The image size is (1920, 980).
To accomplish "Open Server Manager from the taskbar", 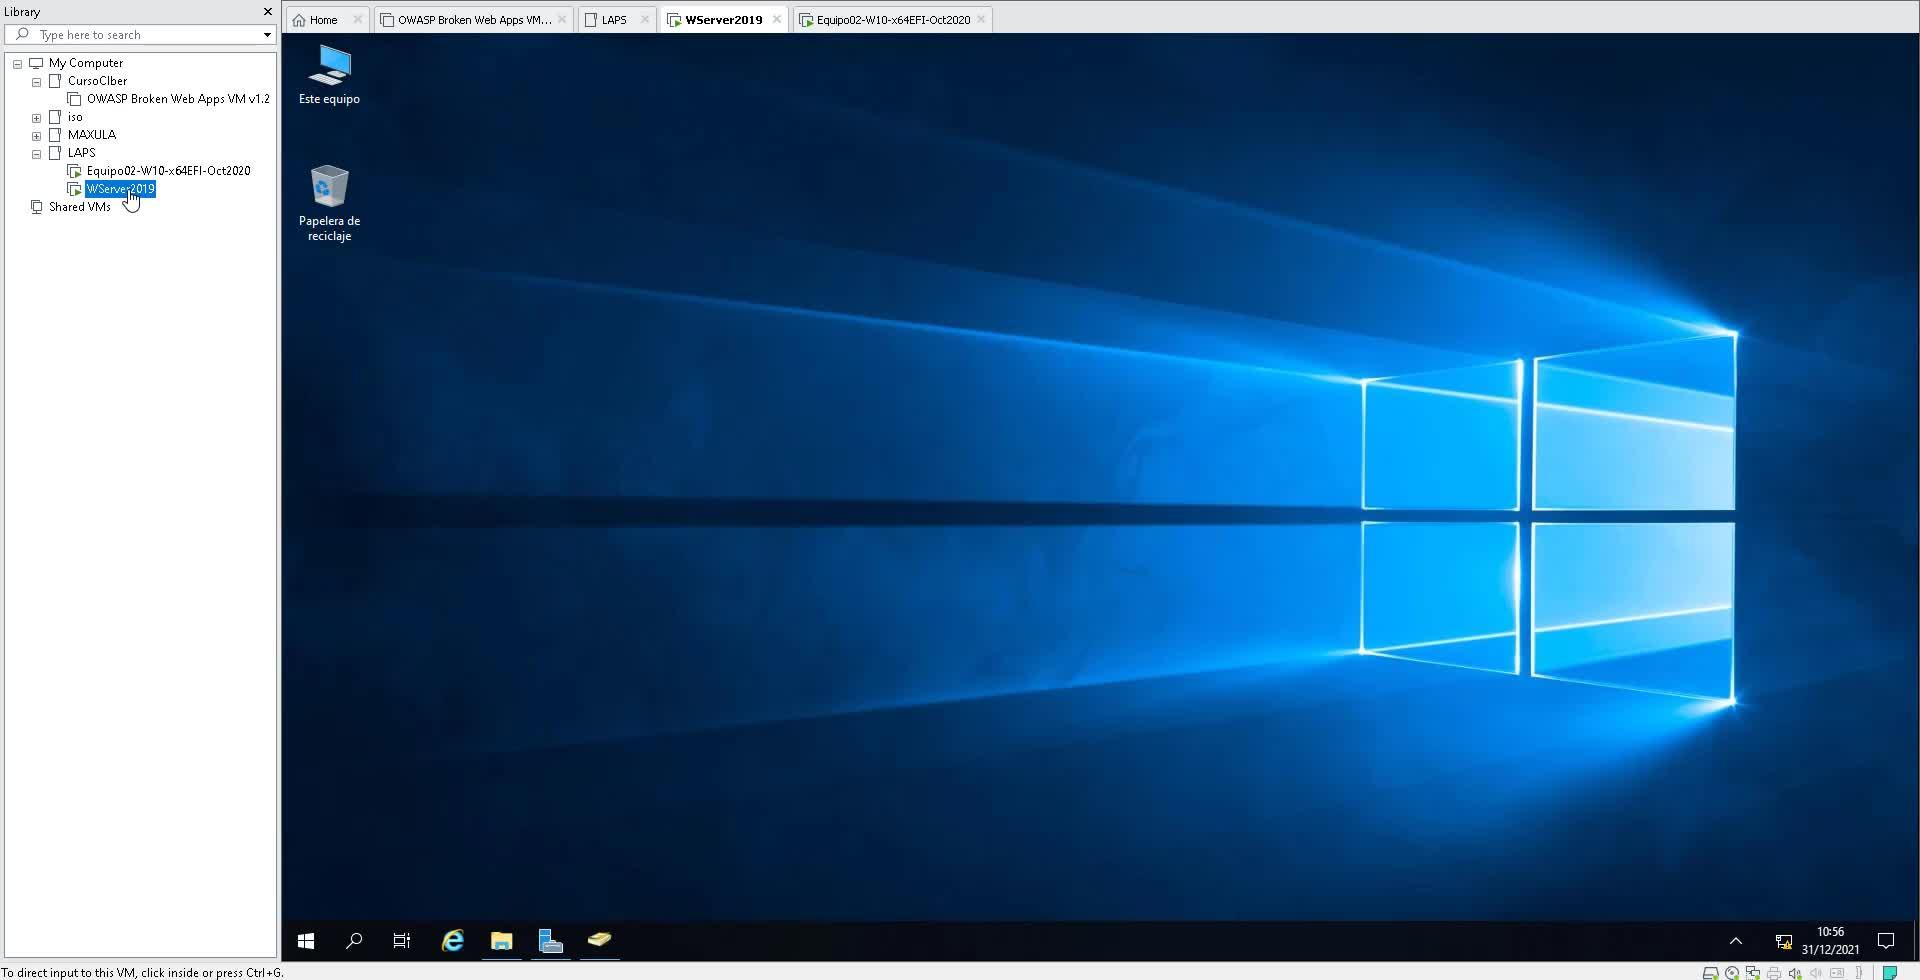I will click(x=551, y=940).
